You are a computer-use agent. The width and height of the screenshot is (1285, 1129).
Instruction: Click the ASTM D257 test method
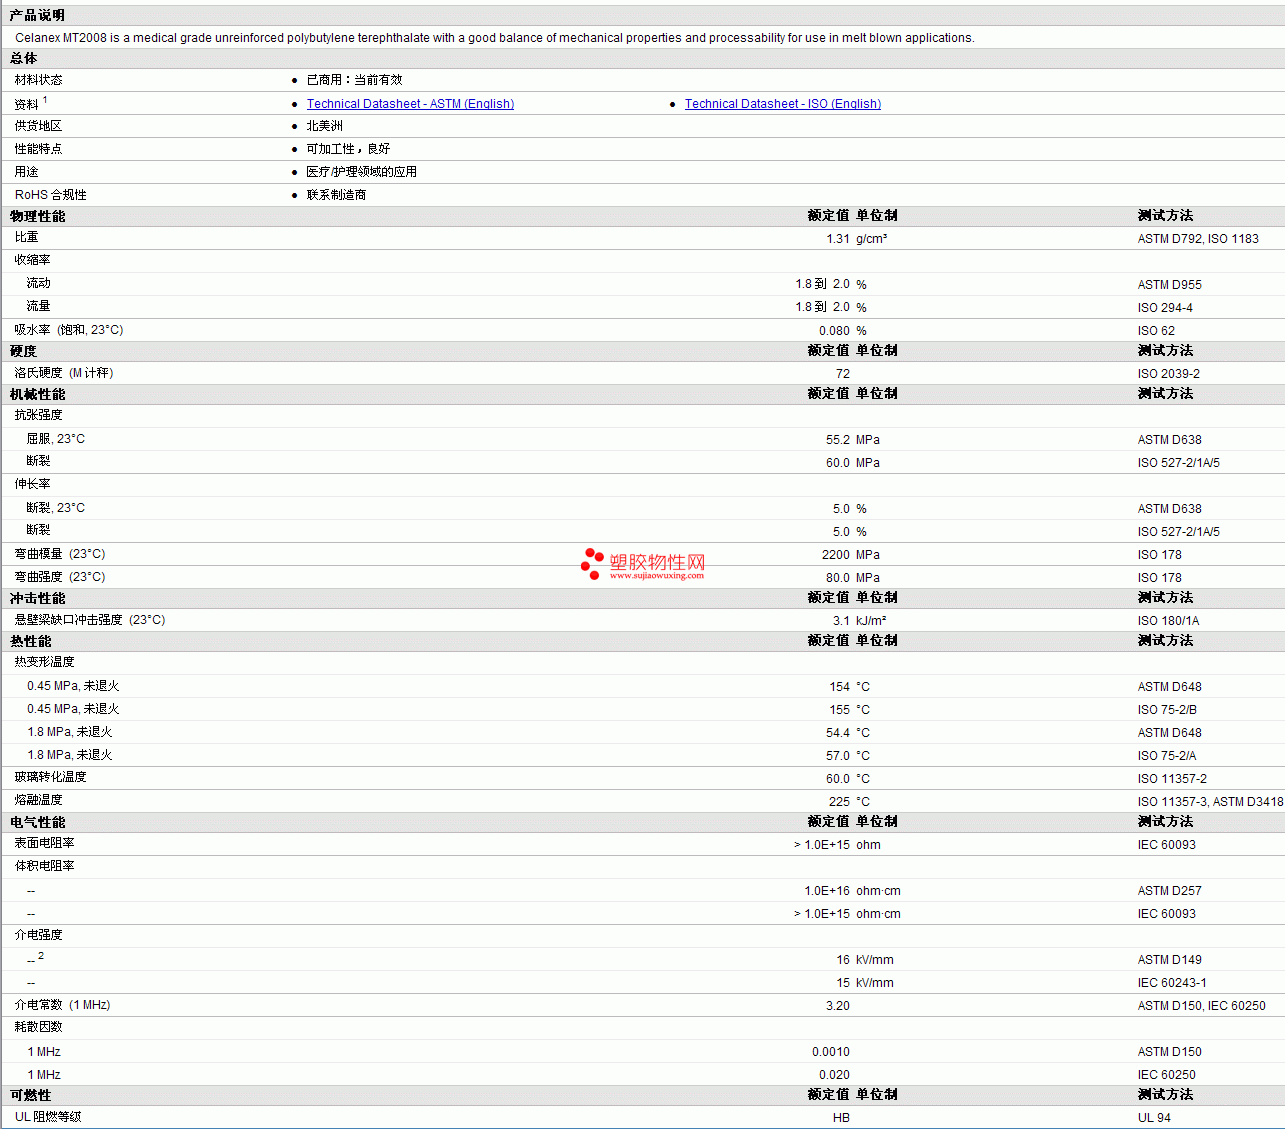[x=1170, y=891]
